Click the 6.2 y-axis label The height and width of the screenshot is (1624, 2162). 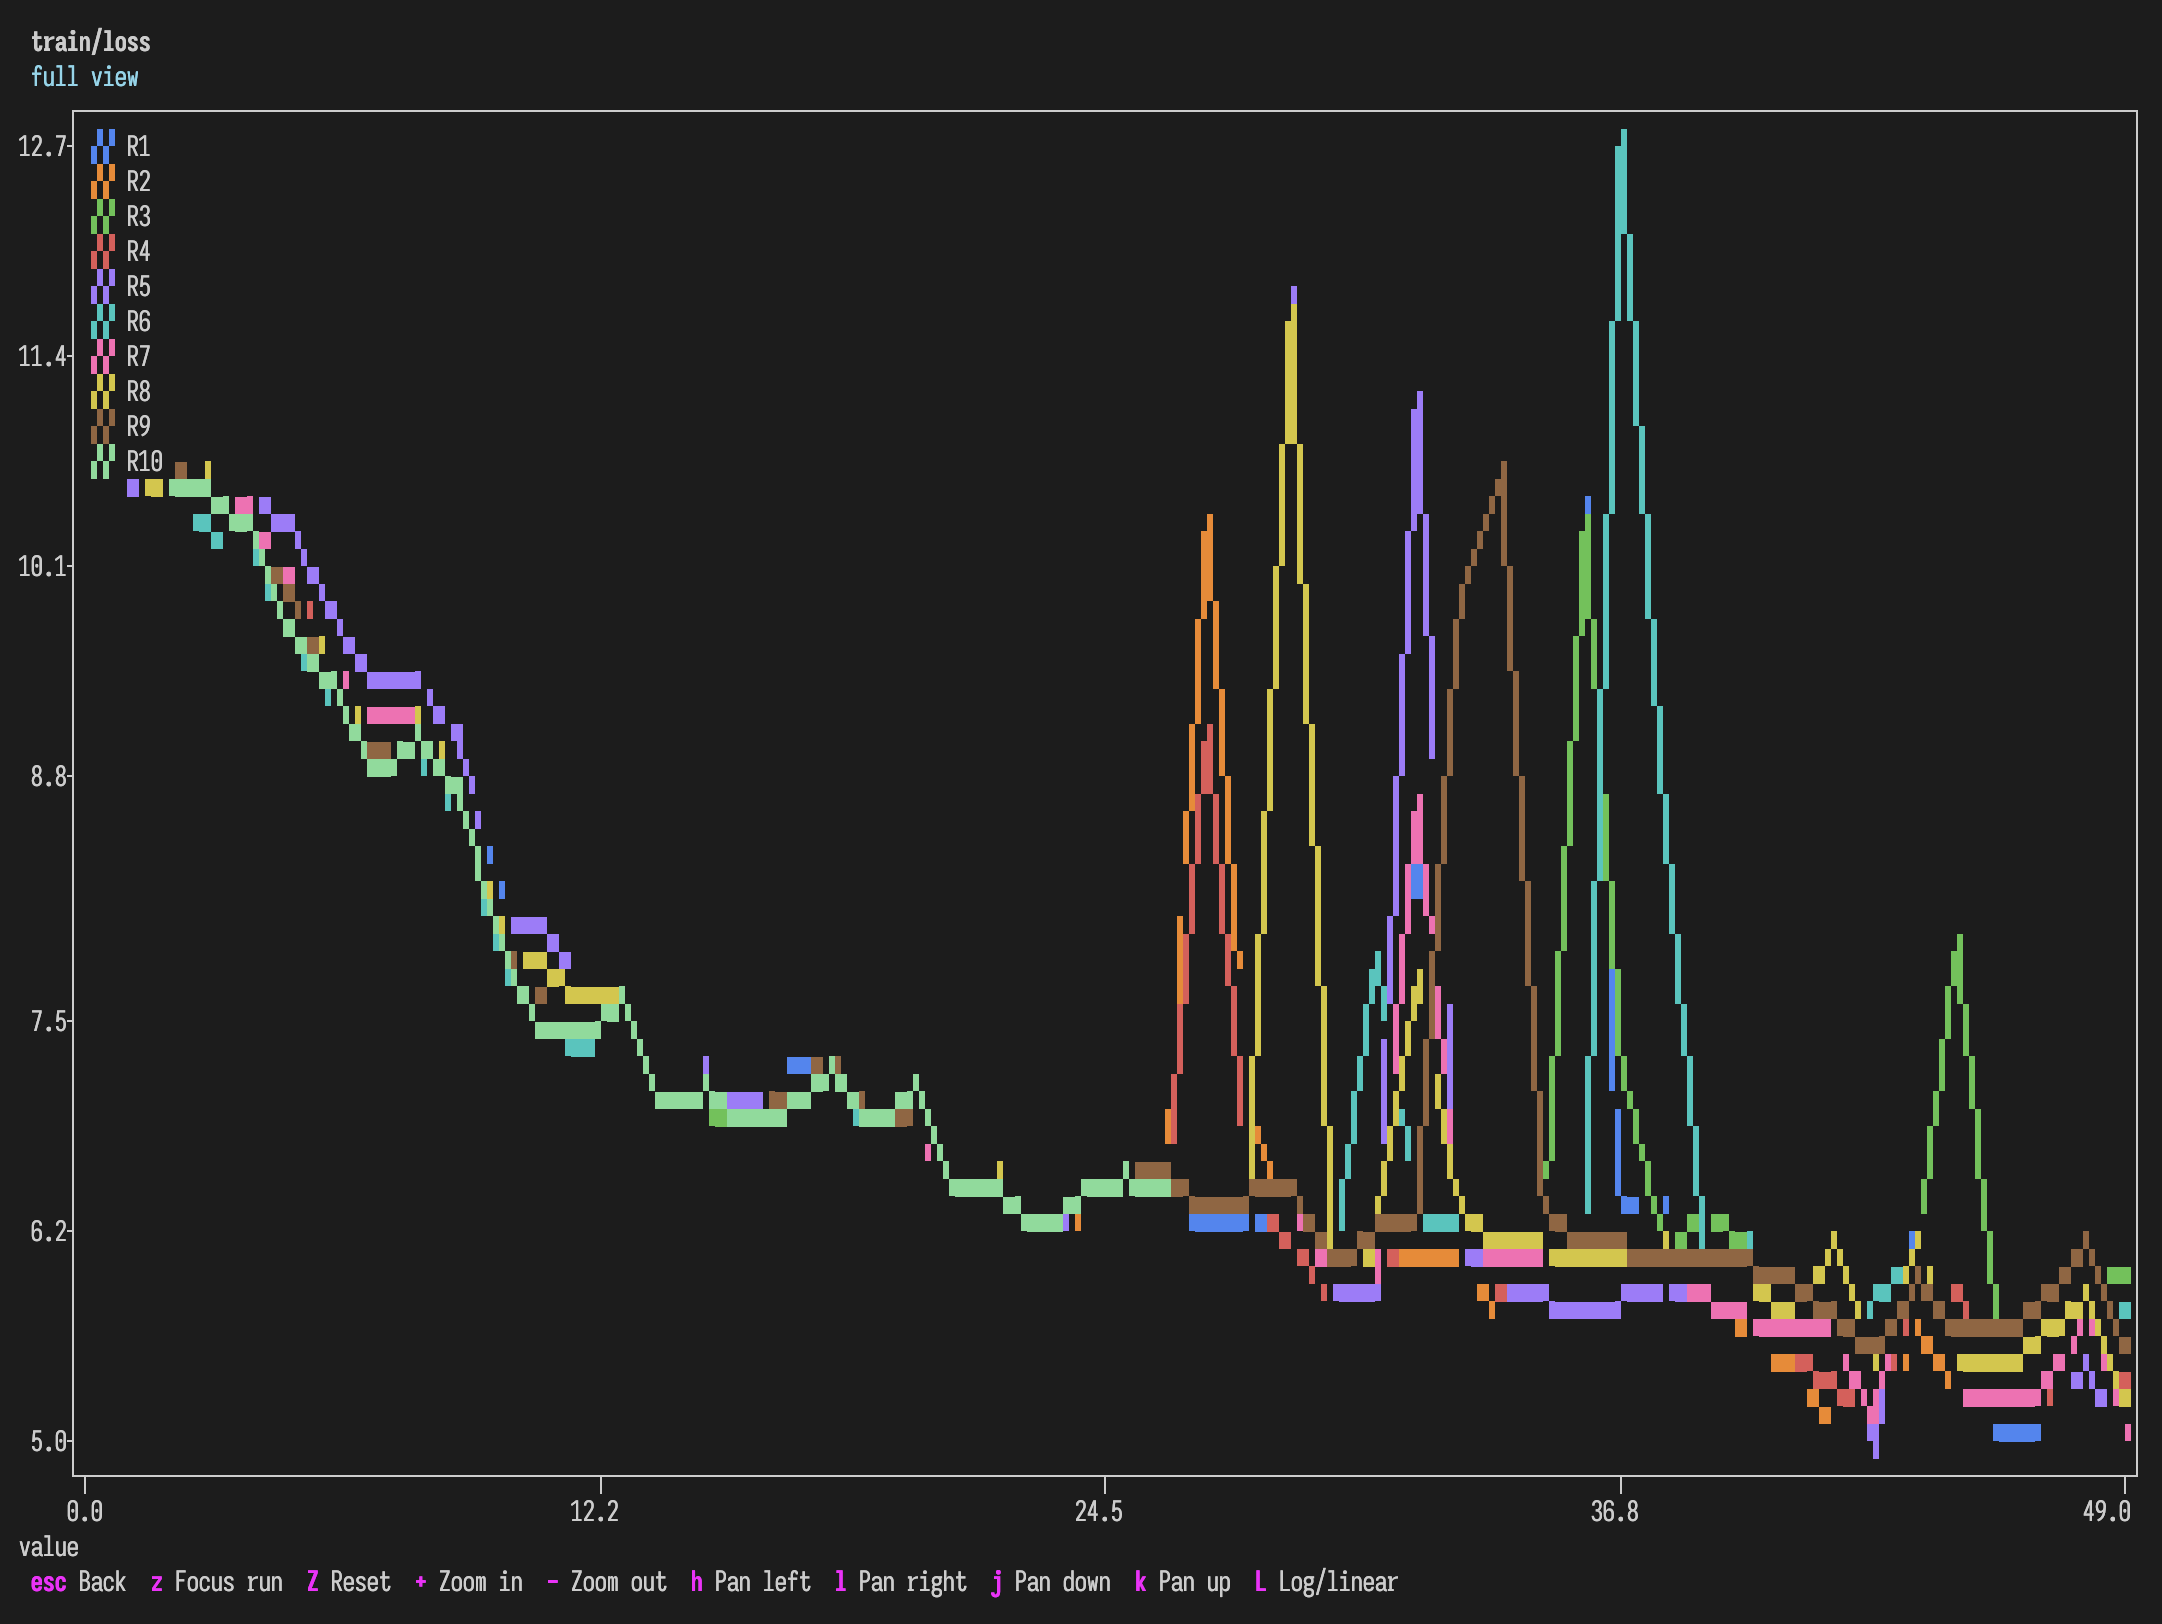48,1232
